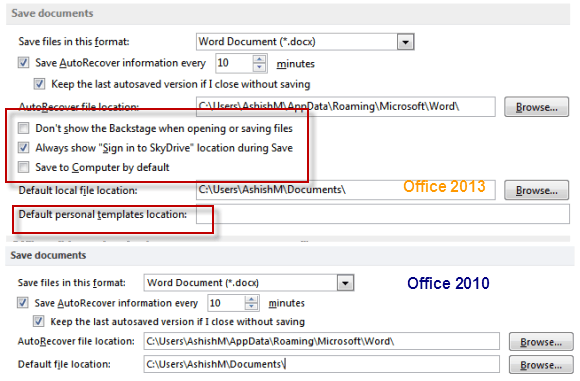Screen dimensions: 580x381
Task: Enable Don't show the Backstage checkbox
Action: pos(24,128)
